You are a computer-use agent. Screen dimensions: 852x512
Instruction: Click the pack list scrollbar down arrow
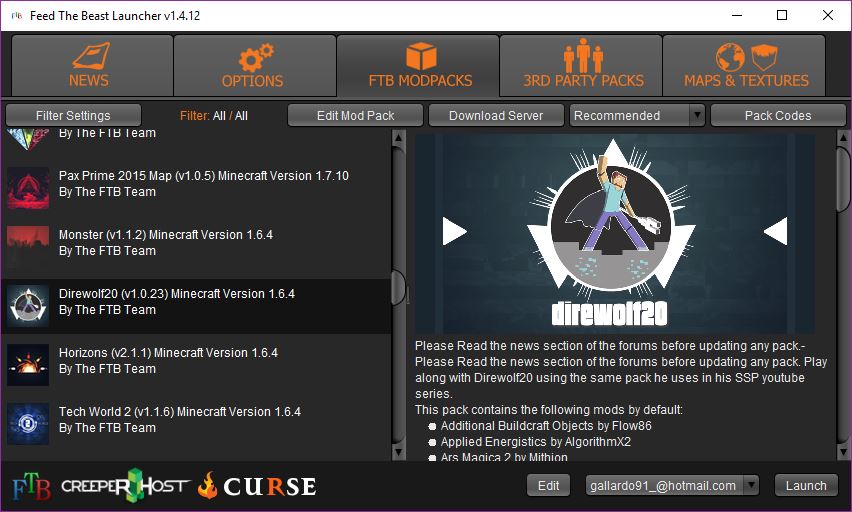(398, 452)
